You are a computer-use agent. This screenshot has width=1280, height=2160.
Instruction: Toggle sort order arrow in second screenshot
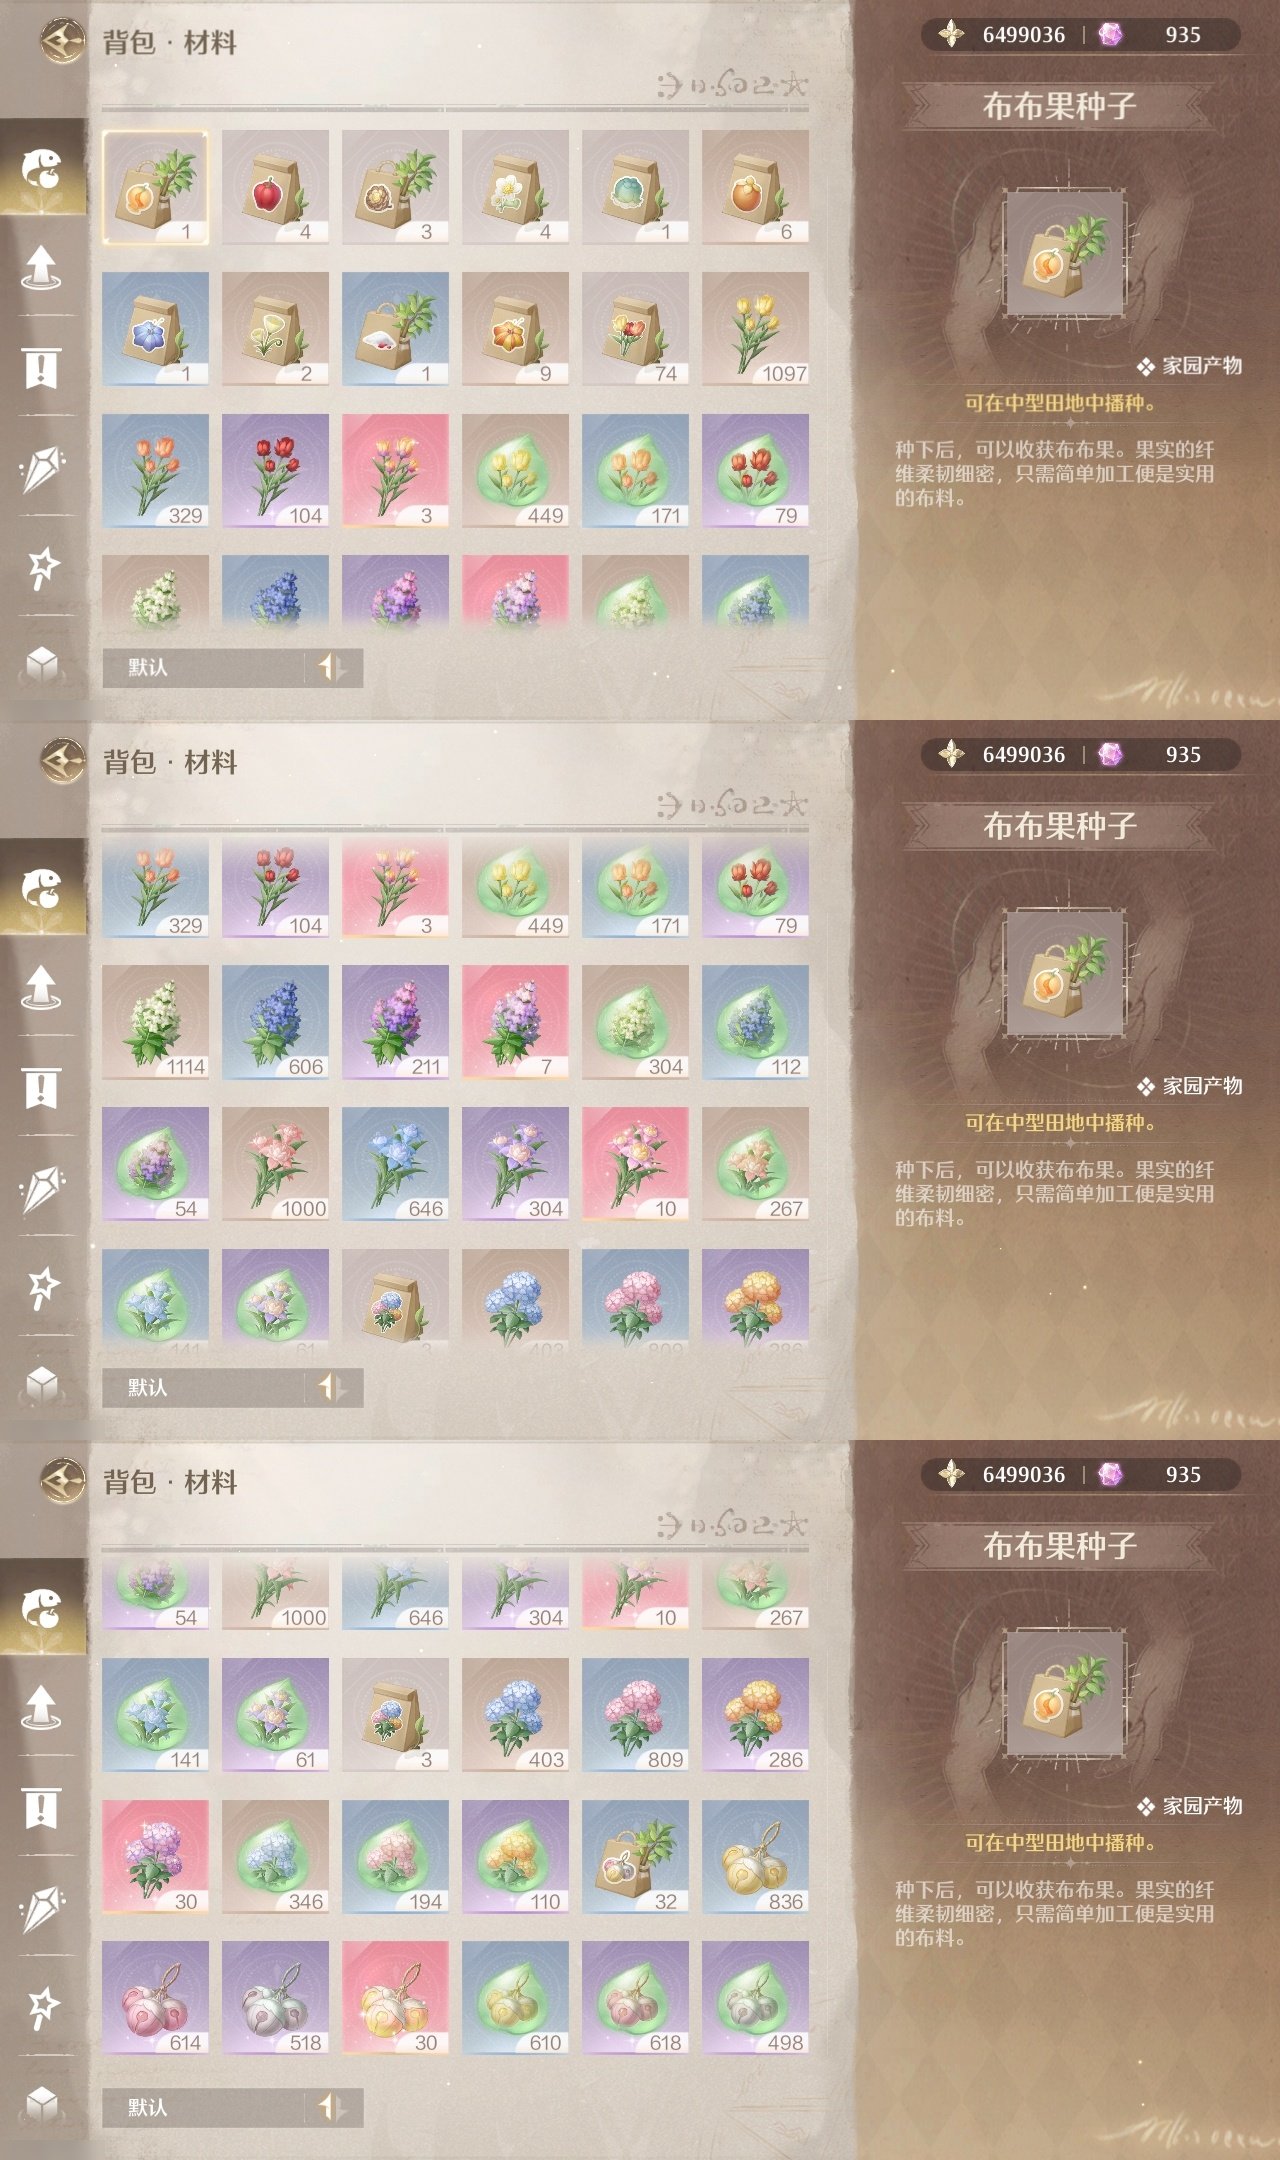(x=332, y=1387)
